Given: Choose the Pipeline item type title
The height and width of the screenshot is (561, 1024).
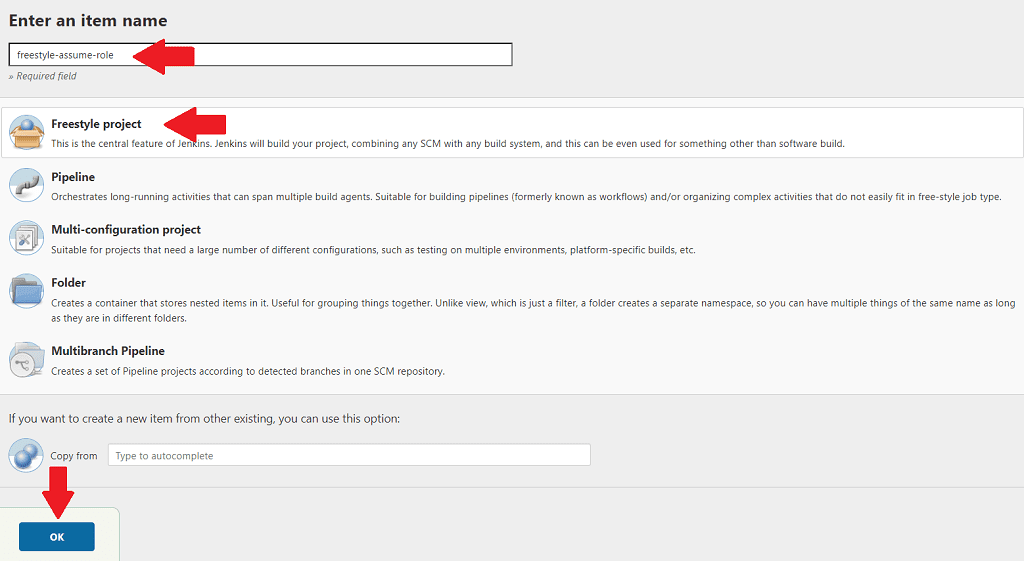Looking at the screenshot, I should pos(73,177).
